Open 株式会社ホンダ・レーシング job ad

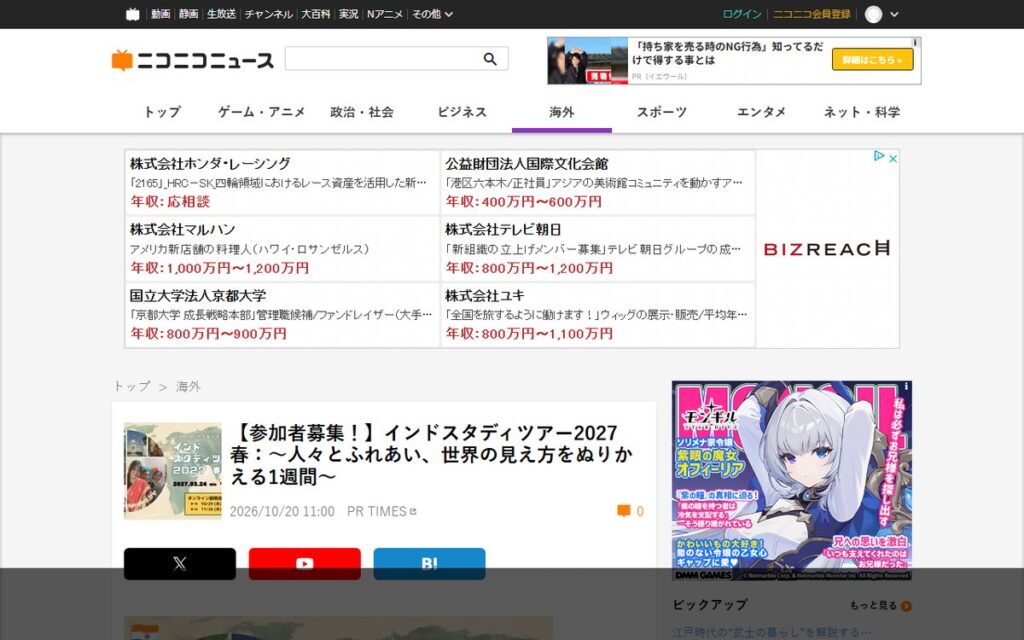[x=282, y=182]
